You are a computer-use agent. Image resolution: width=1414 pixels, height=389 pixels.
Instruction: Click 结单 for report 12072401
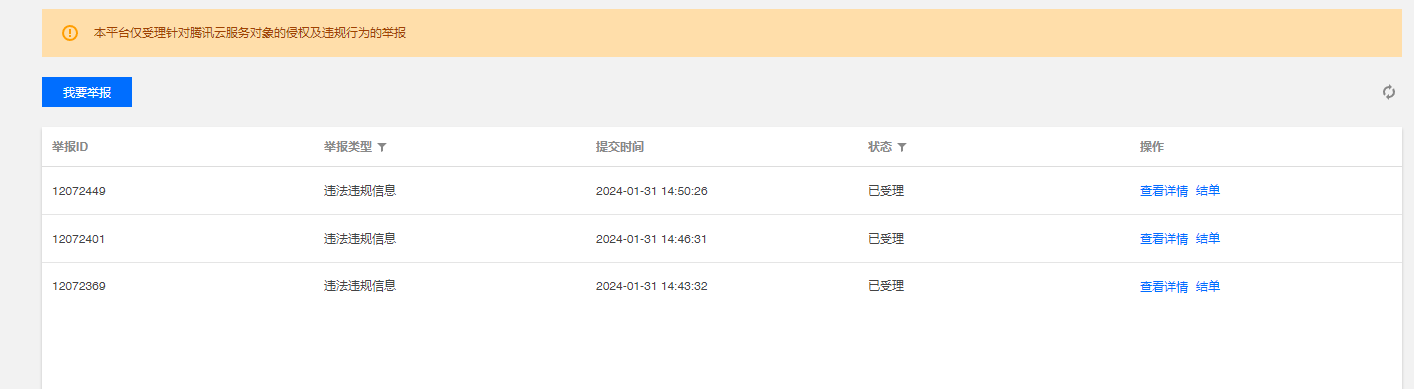tap(1208, 239)
